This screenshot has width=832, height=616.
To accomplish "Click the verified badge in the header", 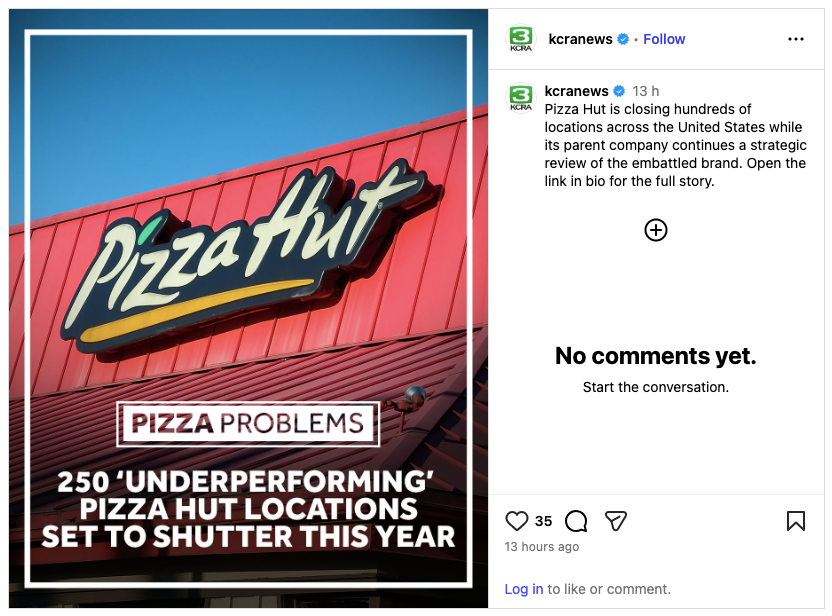I will pos(623,39).
